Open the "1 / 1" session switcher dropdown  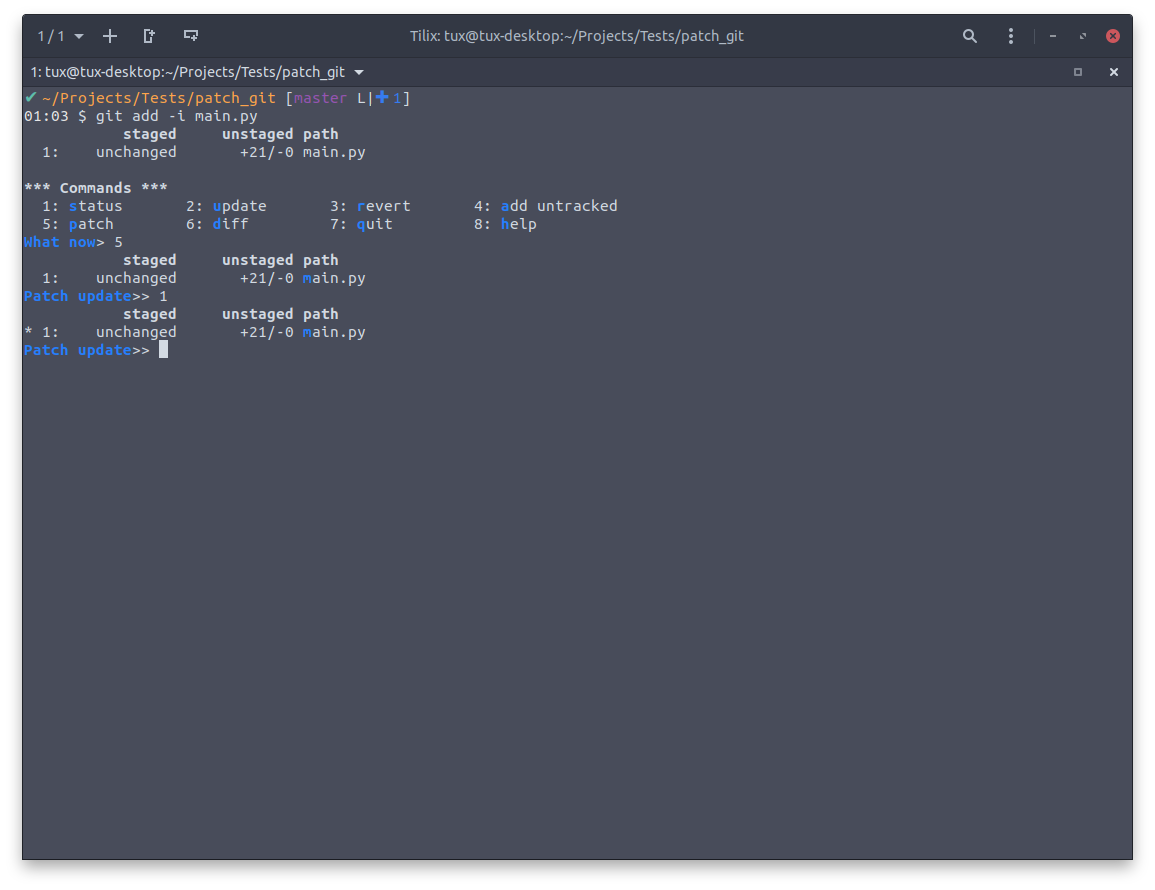pyautogui.click(x=60, y=36)
